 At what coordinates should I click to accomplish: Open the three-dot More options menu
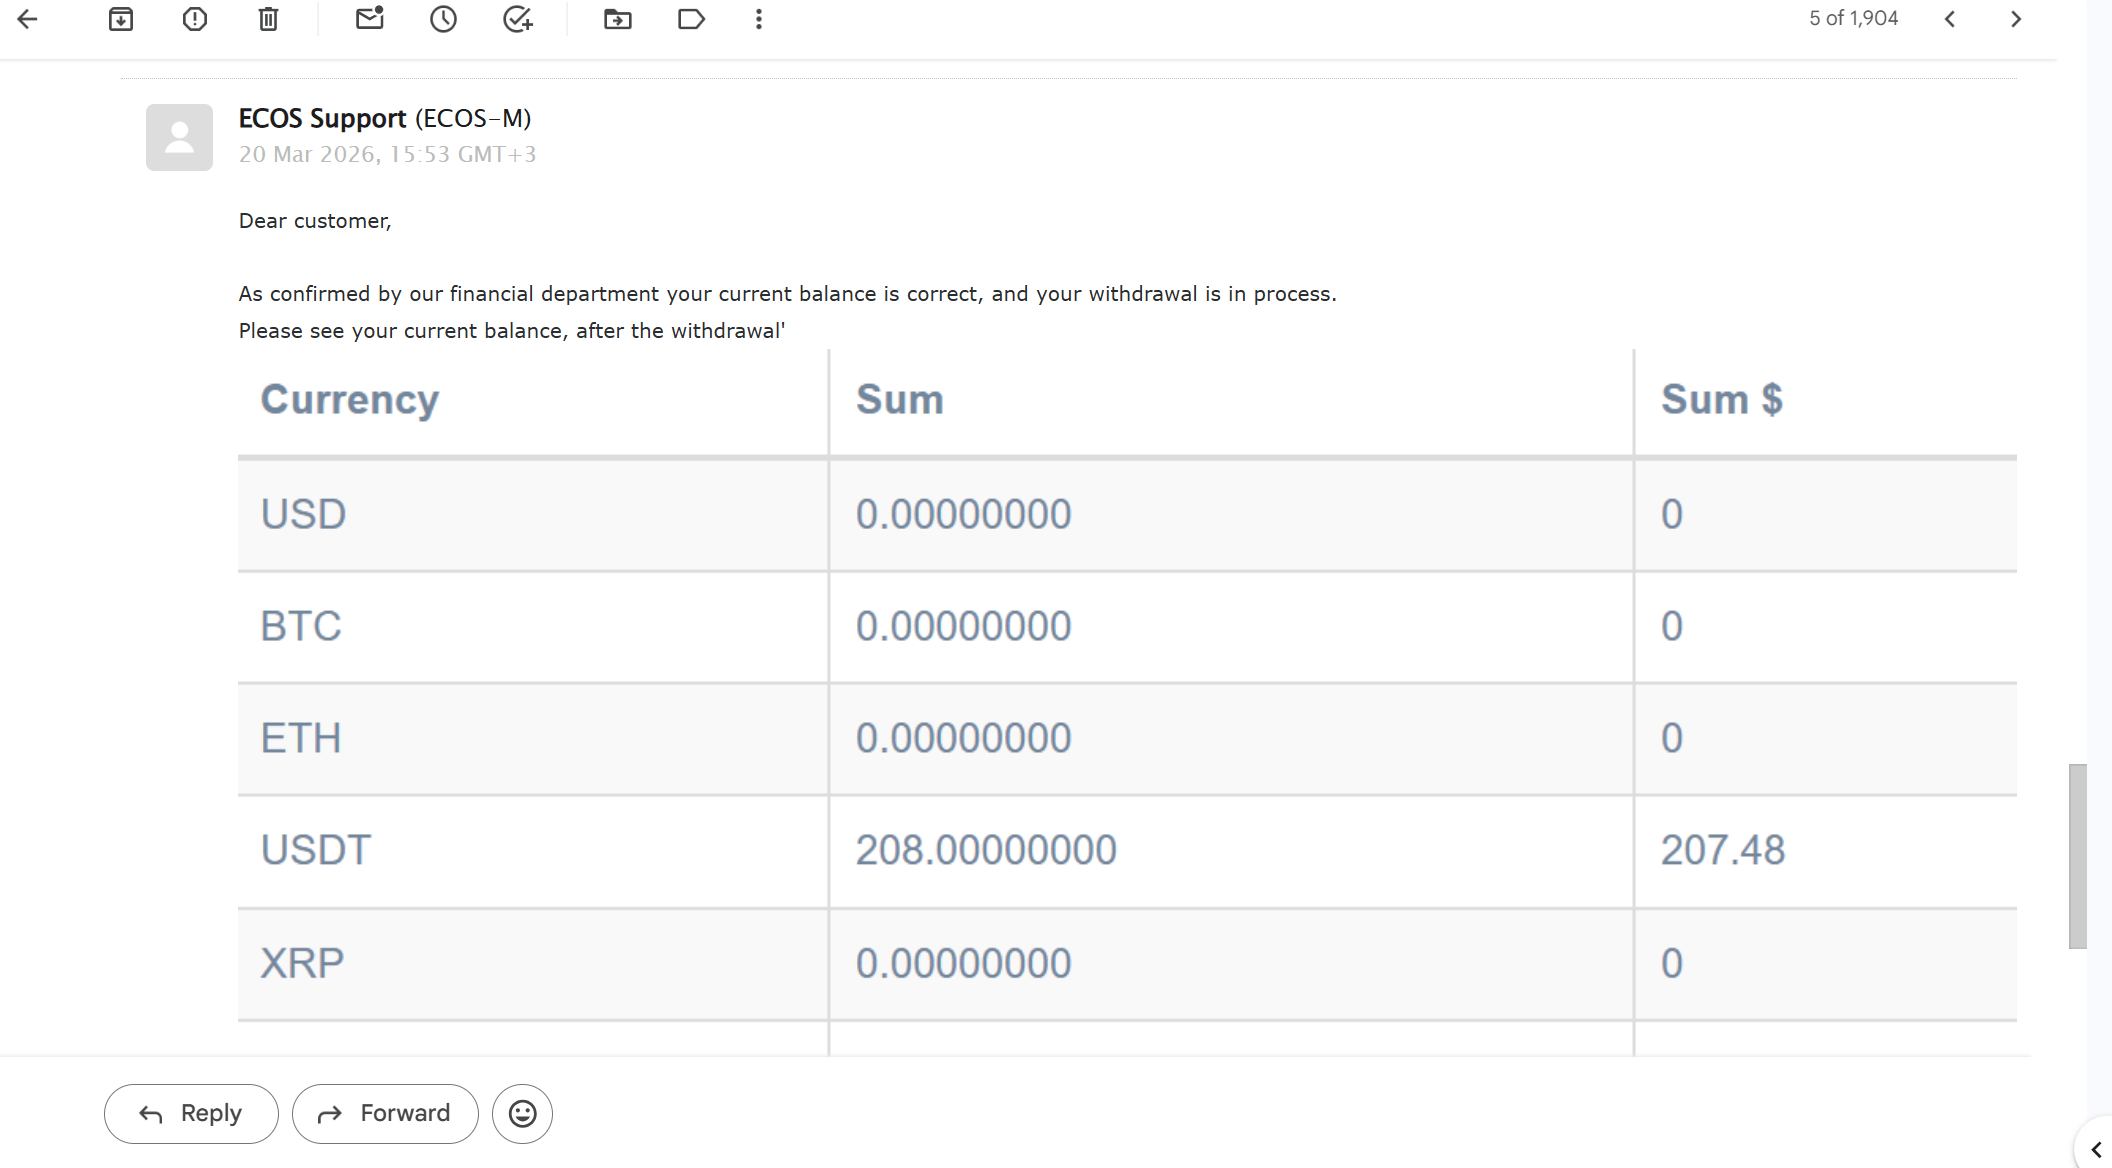(x=759, y=19)
